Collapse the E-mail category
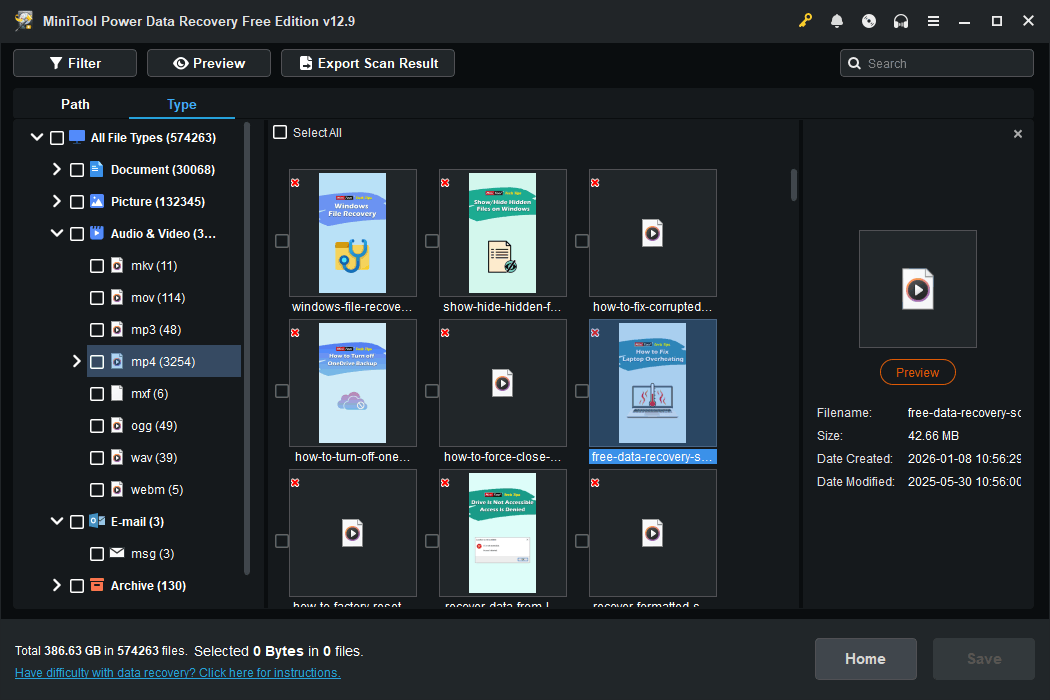 pos(57,520)
